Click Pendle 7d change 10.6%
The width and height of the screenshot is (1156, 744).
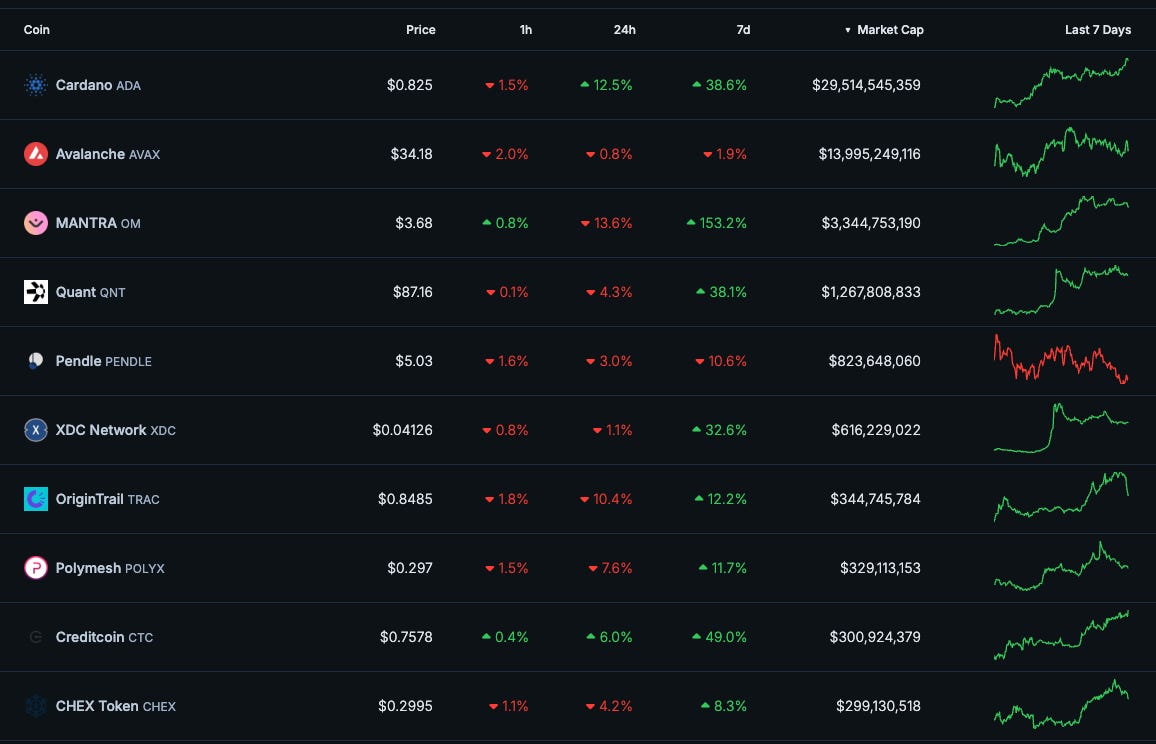(x=721, y=361)
